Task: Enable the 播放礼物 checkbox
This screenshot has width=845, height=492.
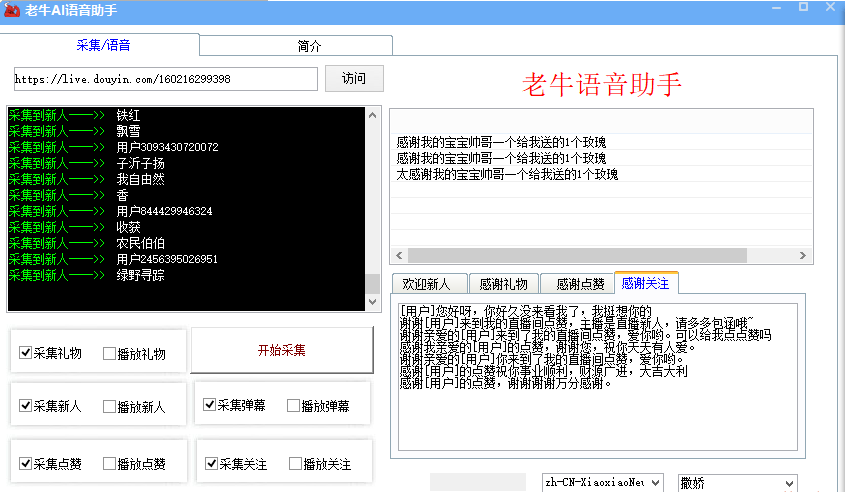Action: (x=110, y=353)
